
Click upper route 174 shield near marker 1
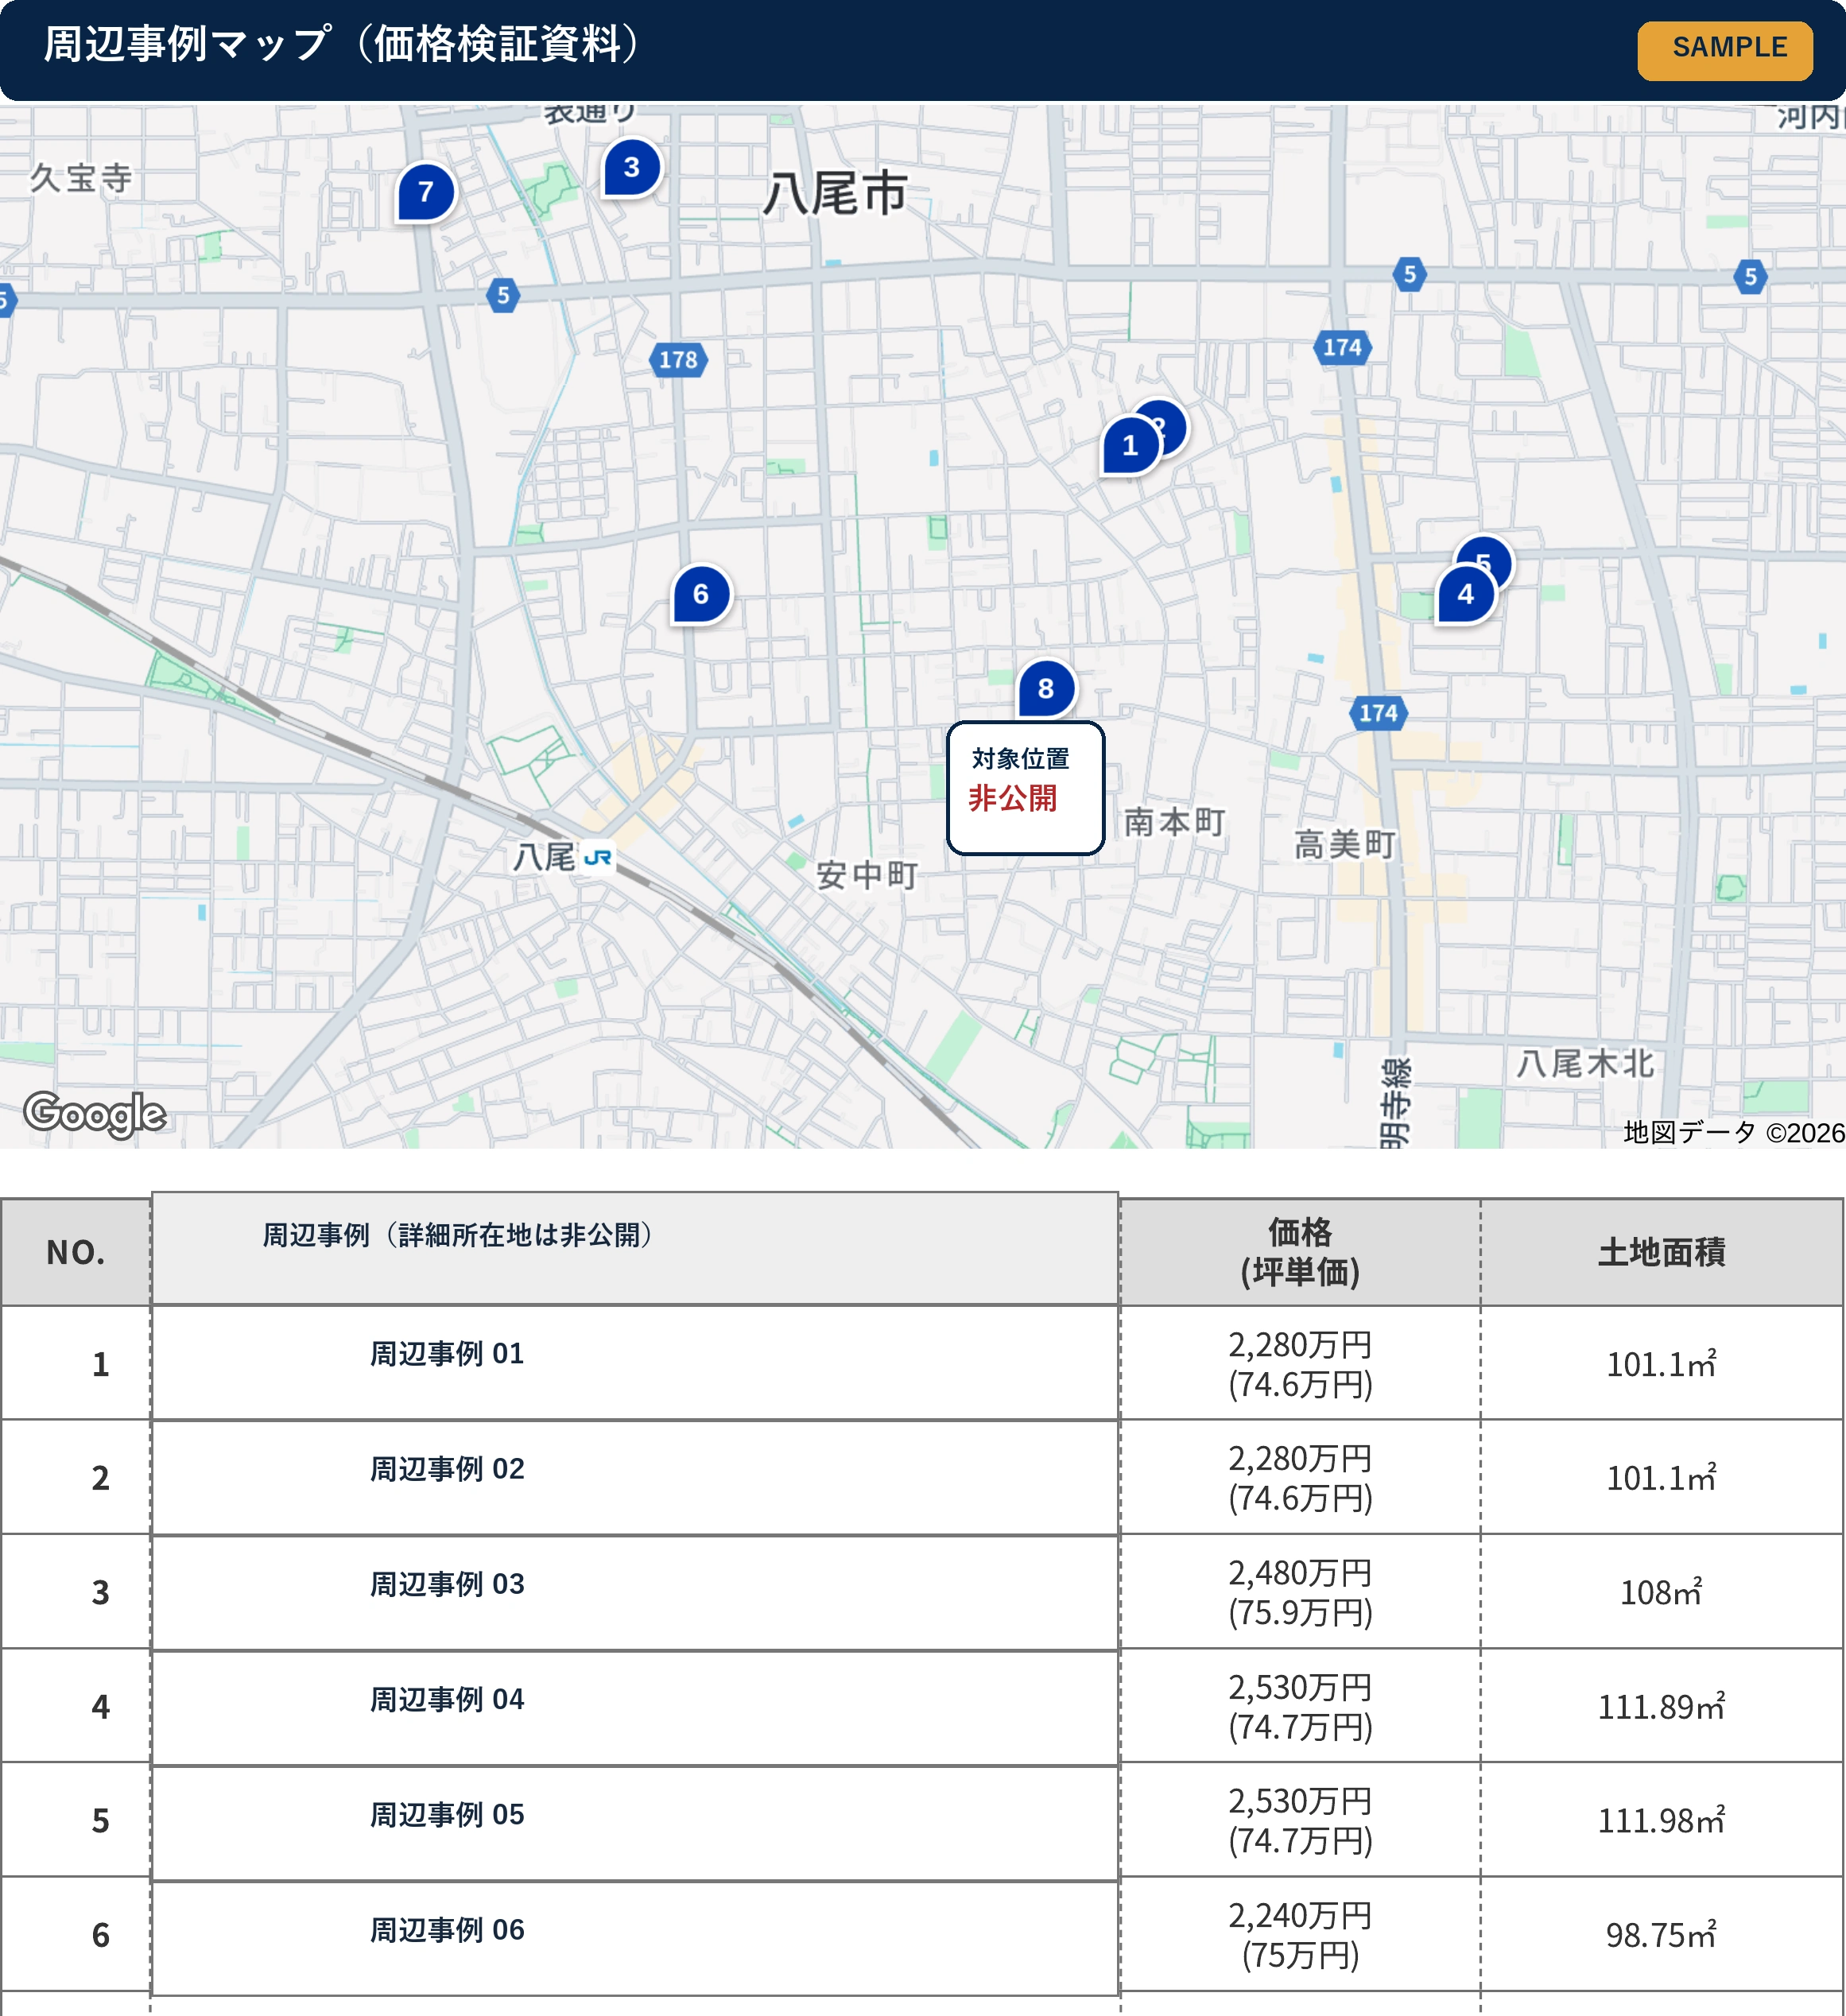[x=1342, y=348]
